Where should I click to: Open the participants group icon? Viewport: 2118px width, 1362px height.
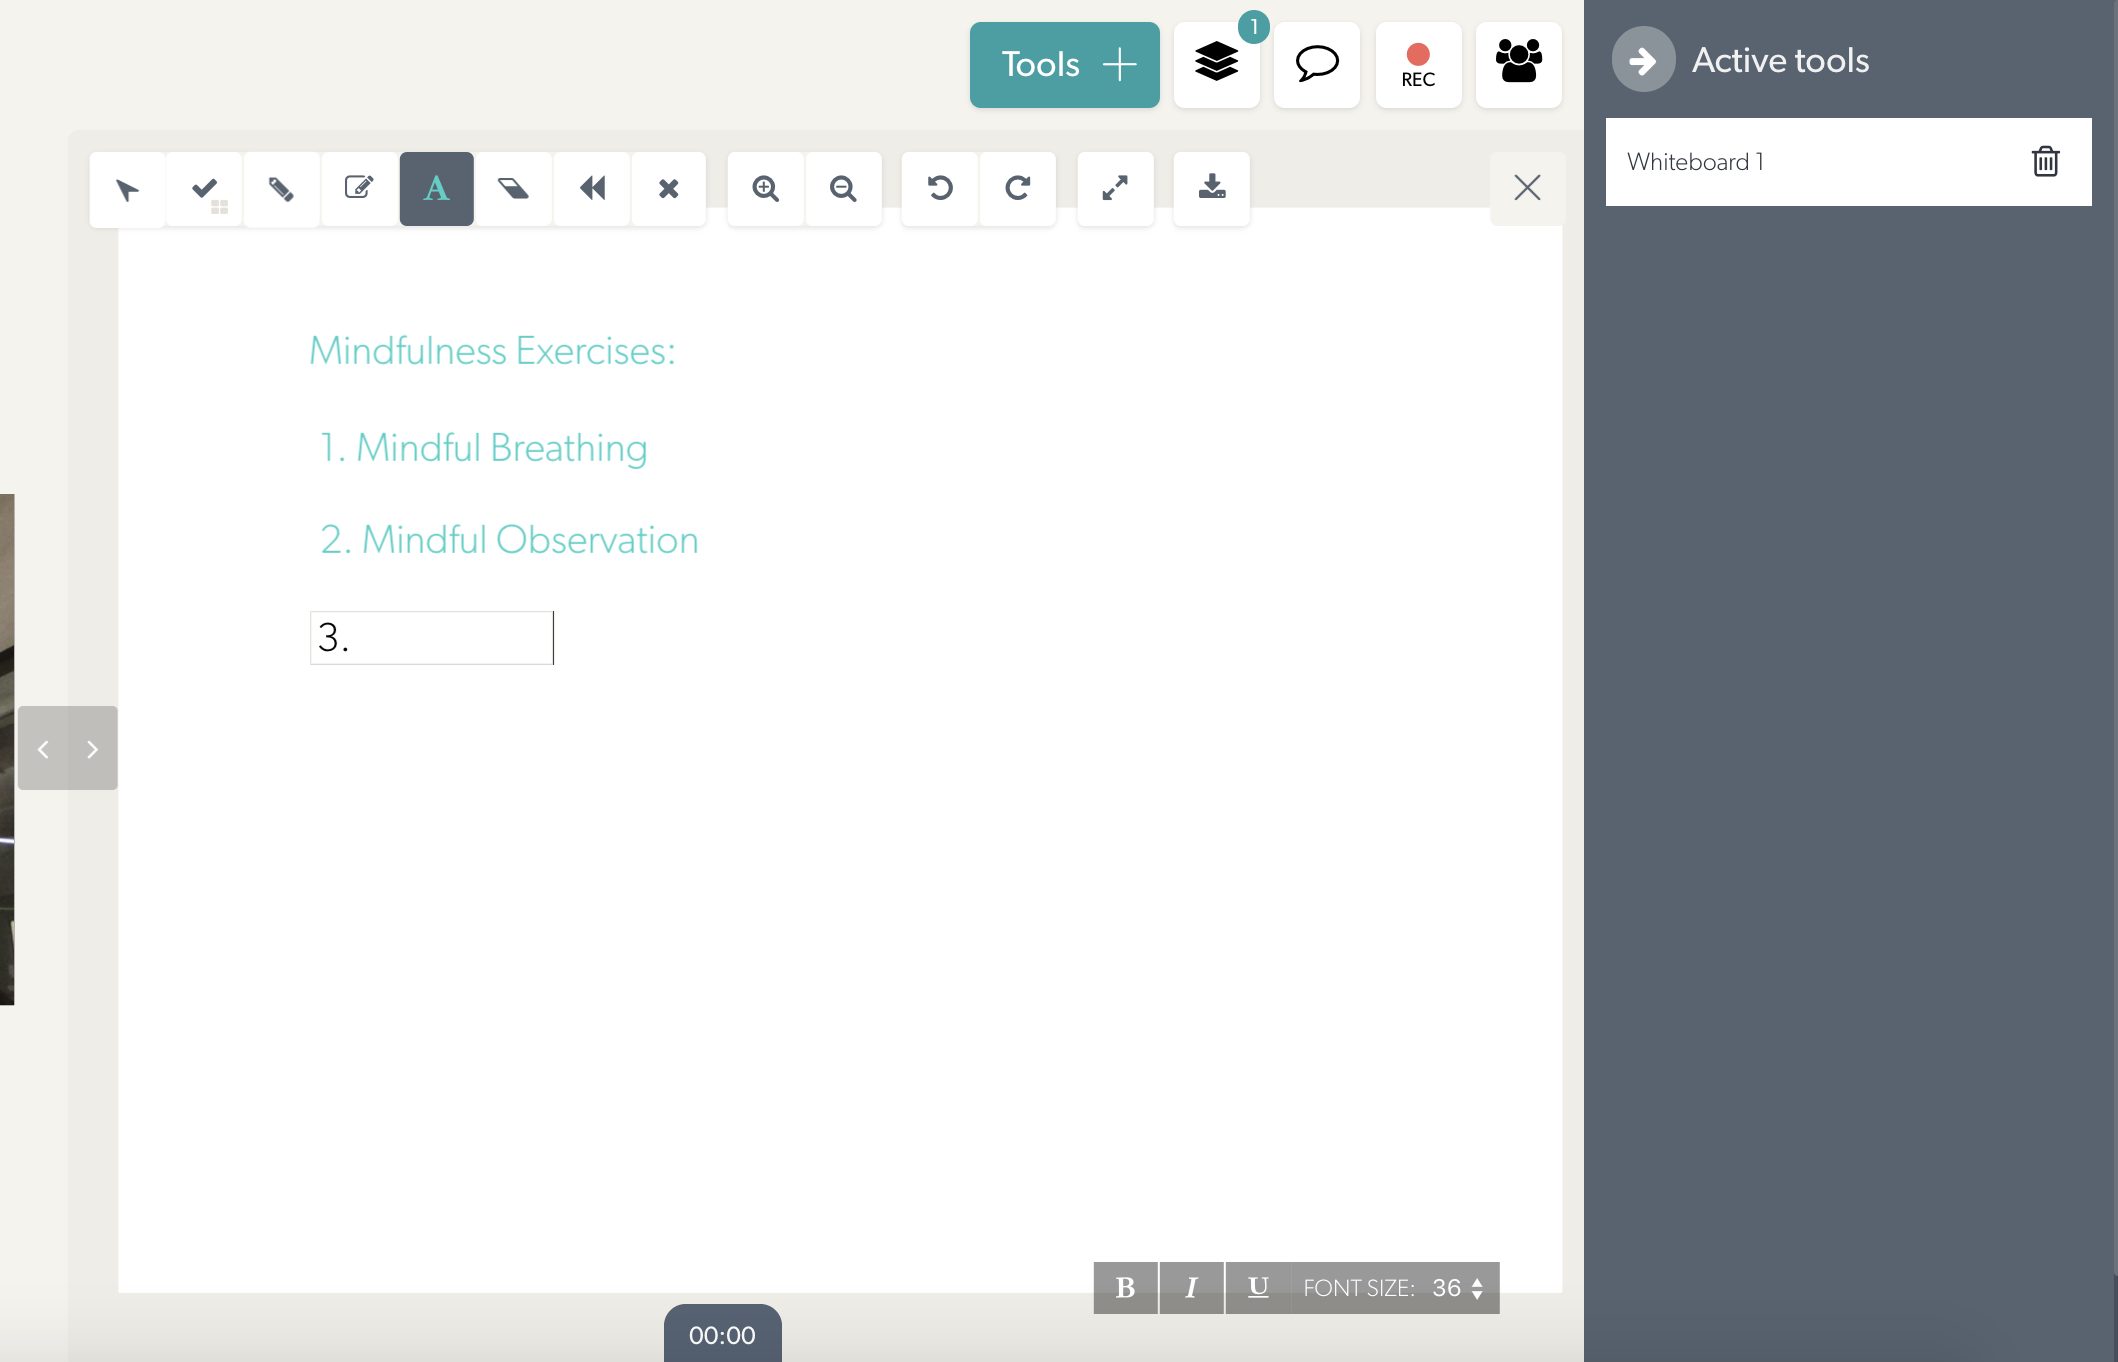(x=1519, y=65)
